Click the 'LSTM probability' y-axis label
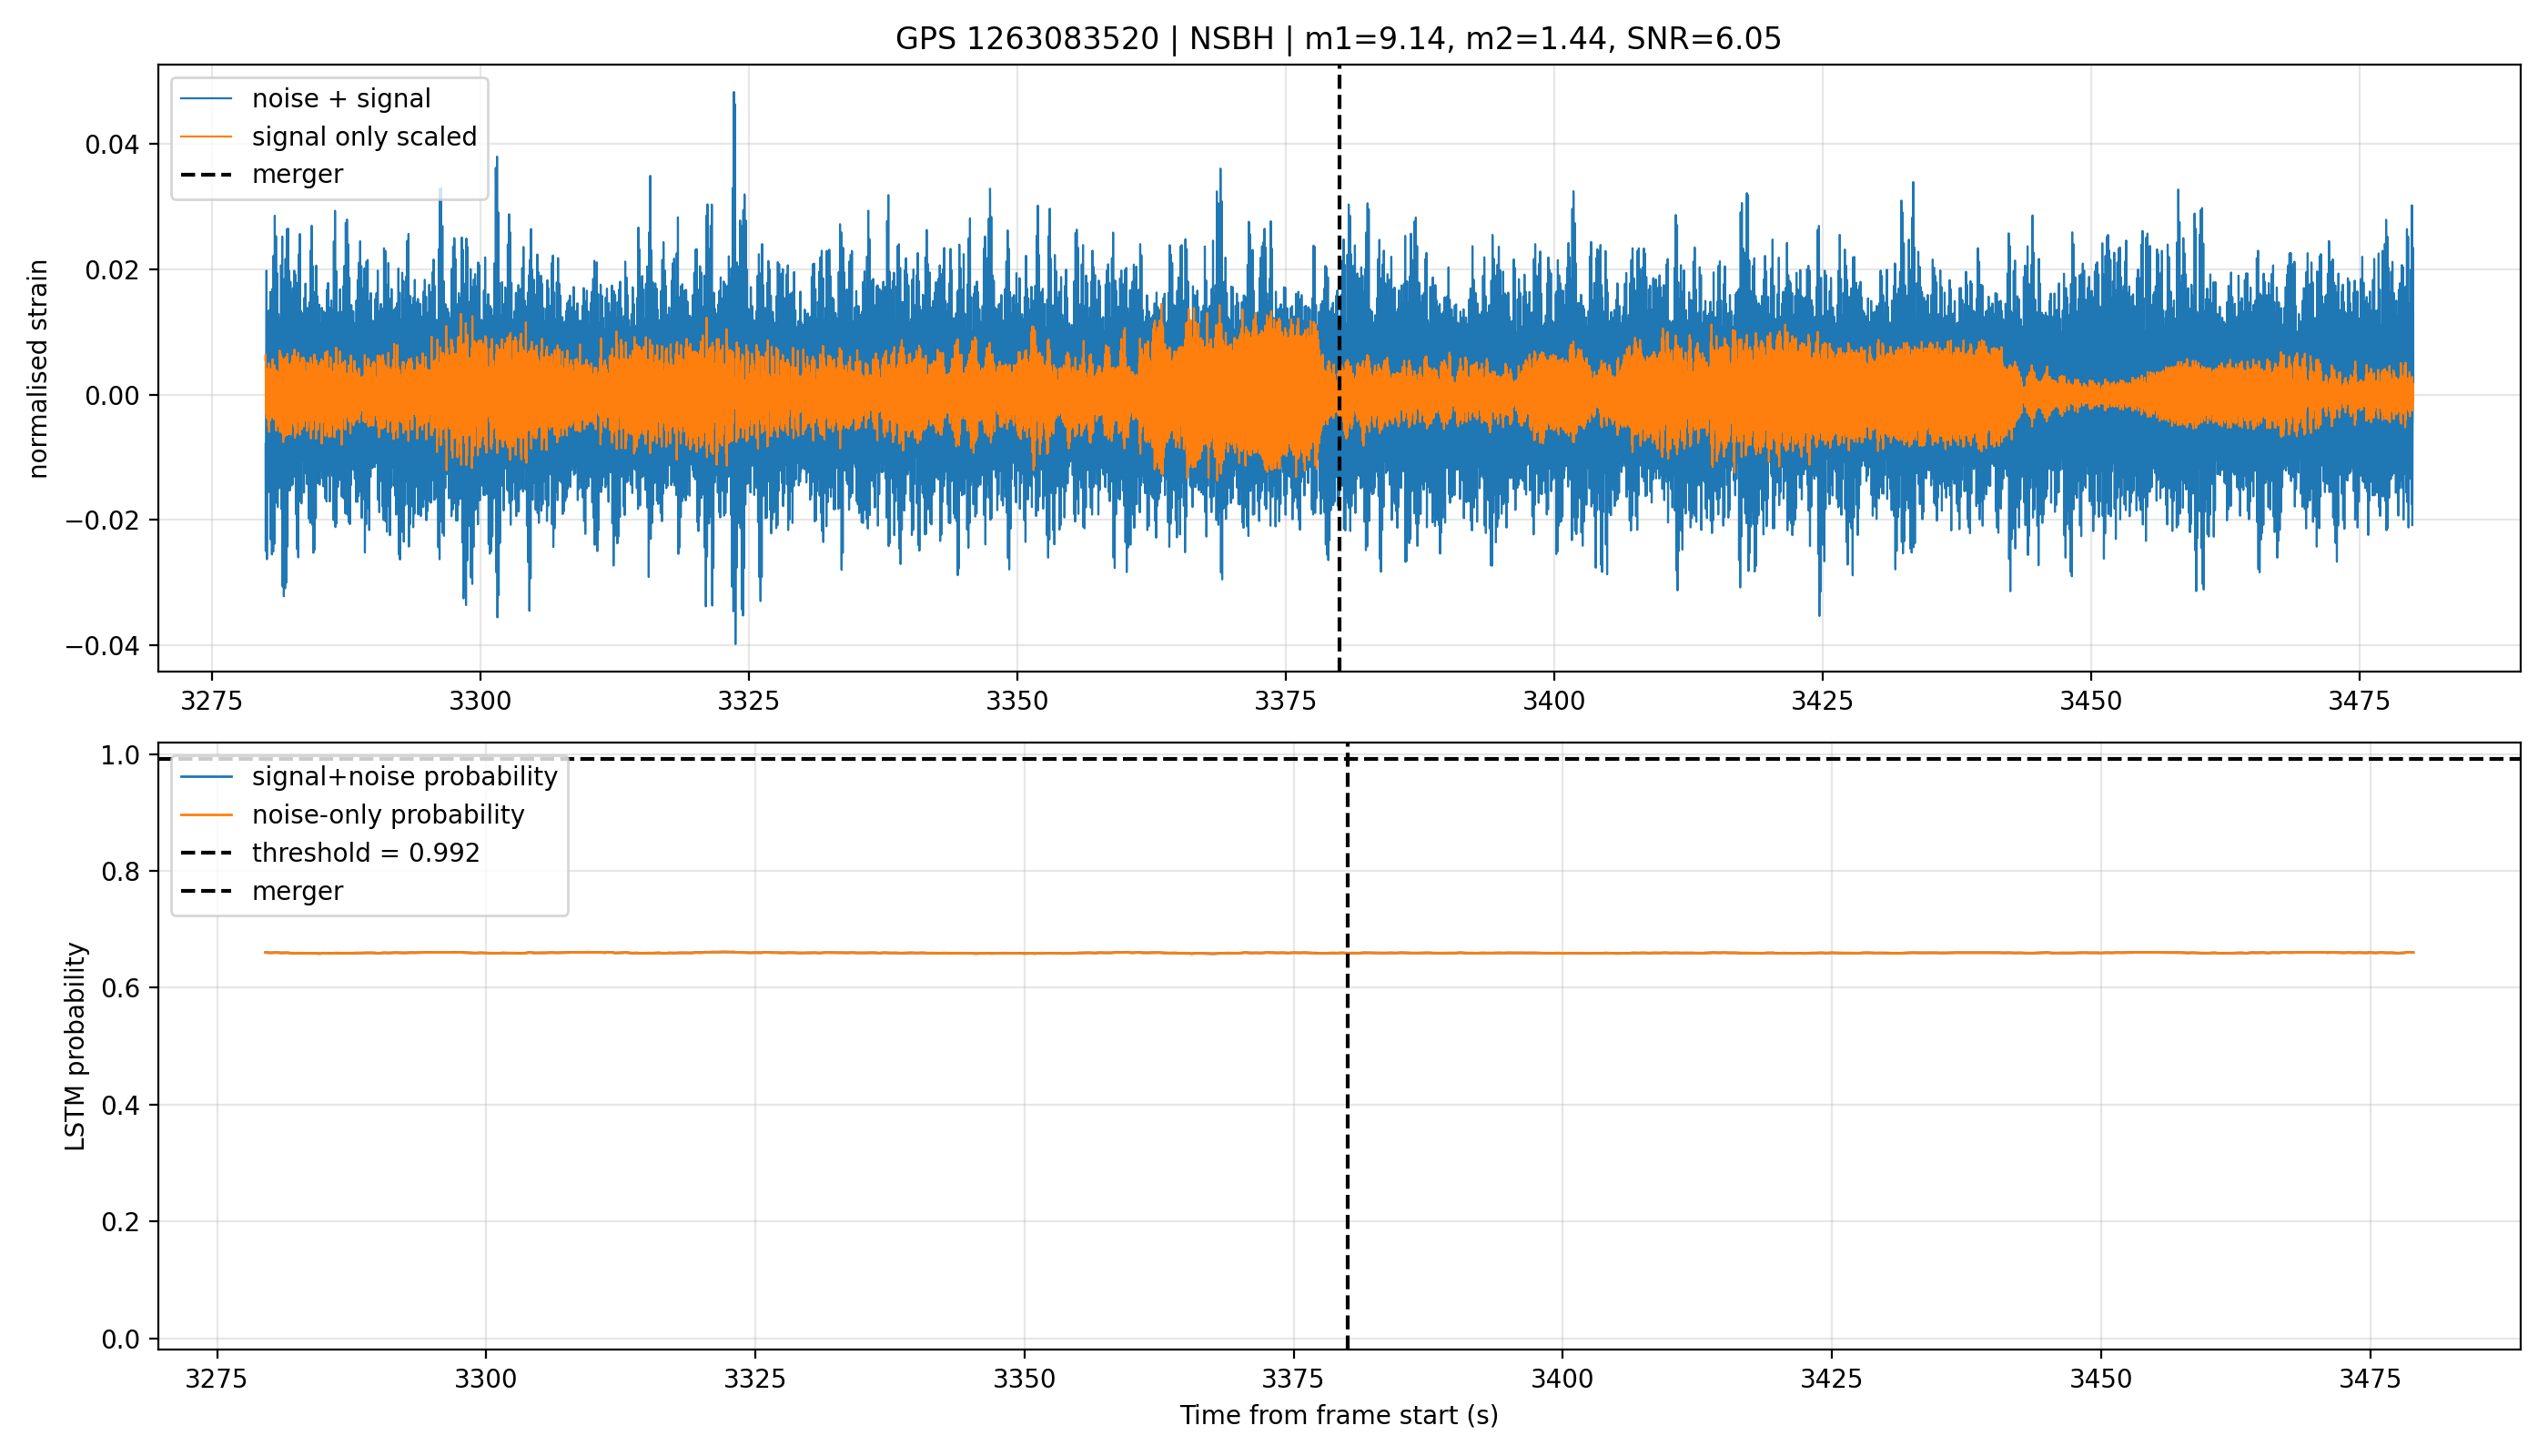Screen dimensions: 2548x1456 [76, 1046]
